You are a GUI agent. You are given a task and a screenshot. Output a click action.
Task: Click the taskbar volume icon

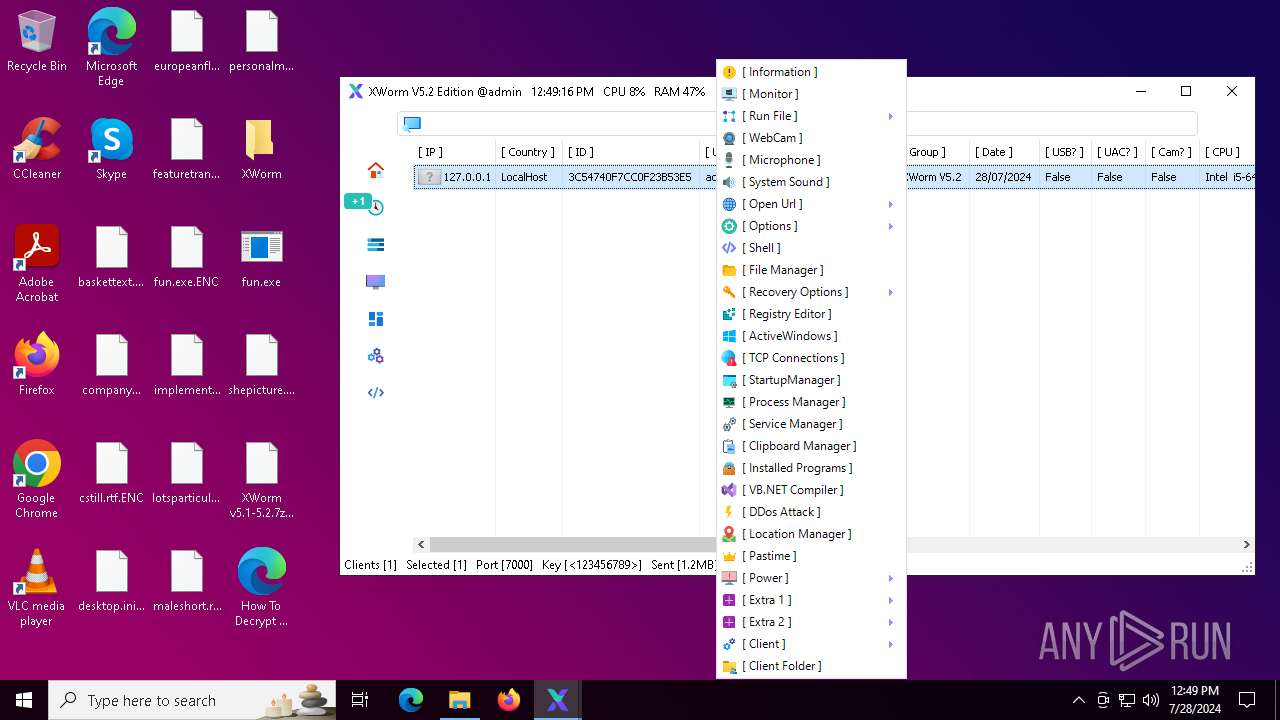pos(1151,700)
